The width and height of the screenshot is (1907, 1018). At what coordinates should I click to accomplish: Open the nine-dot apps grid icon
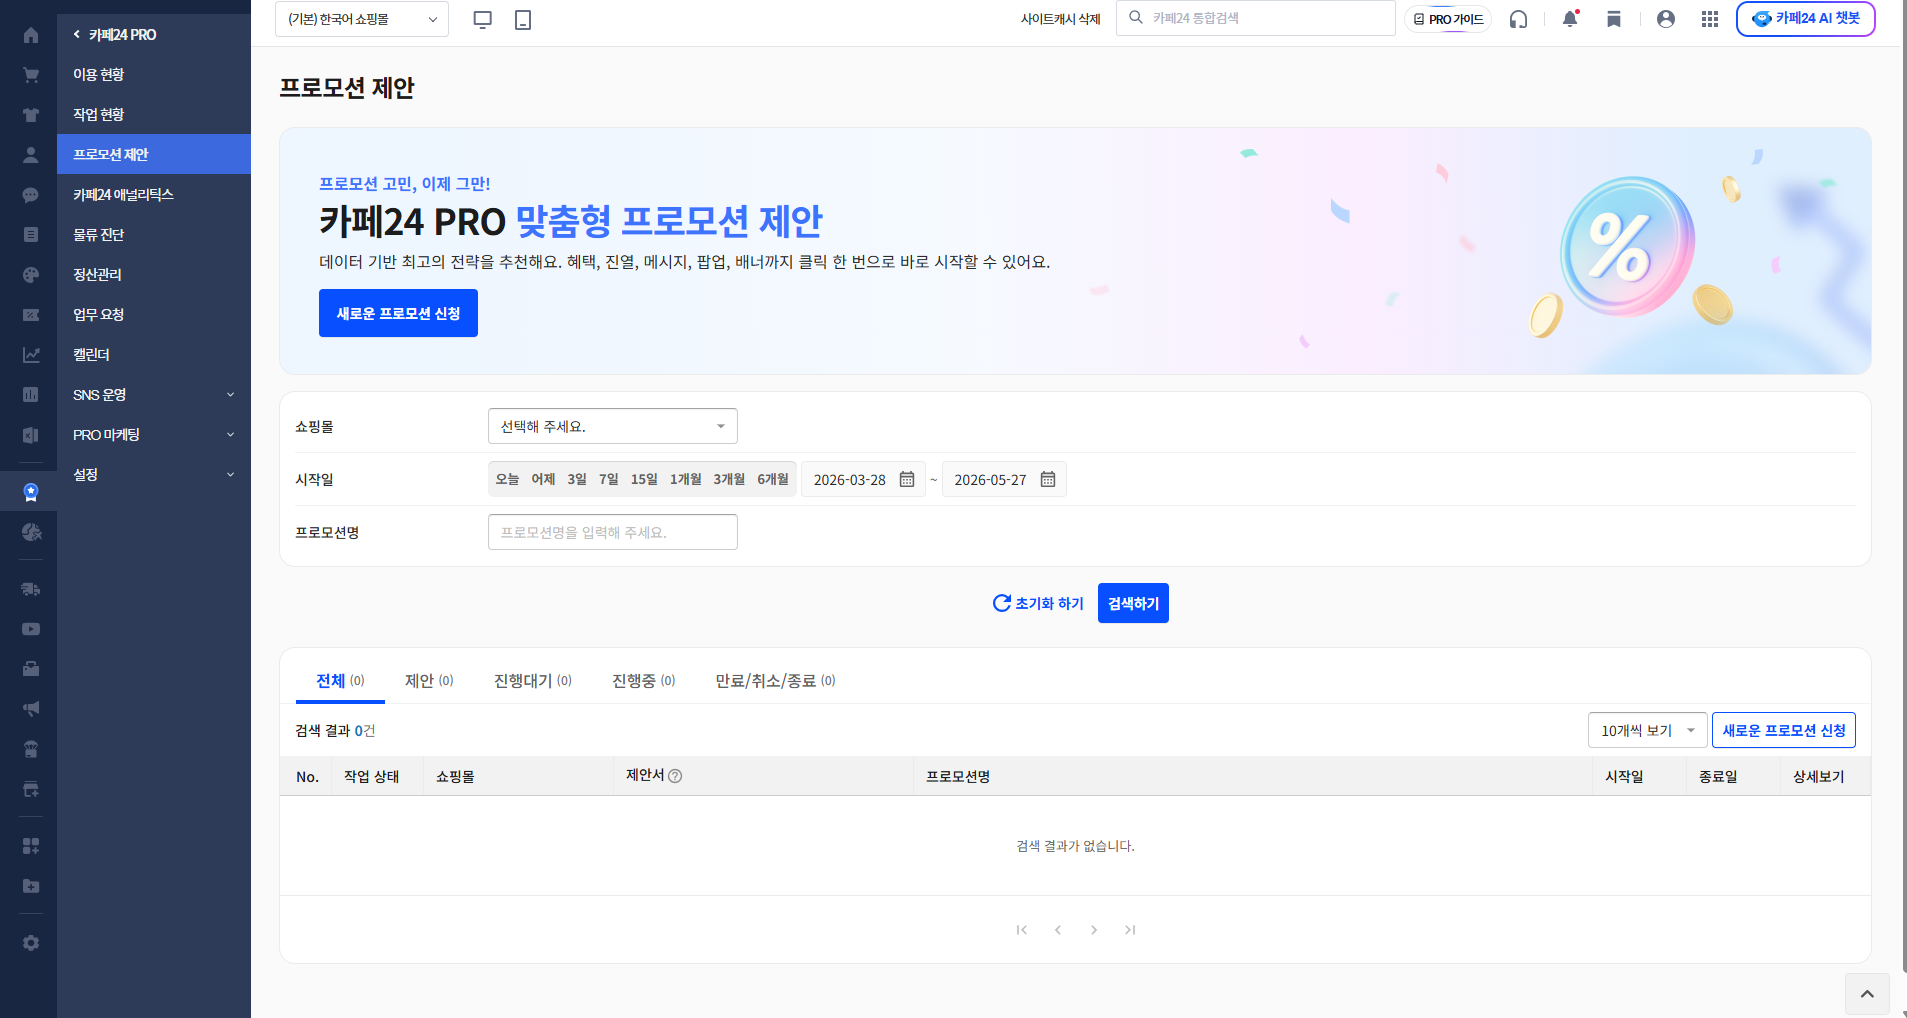point(1710,19)
